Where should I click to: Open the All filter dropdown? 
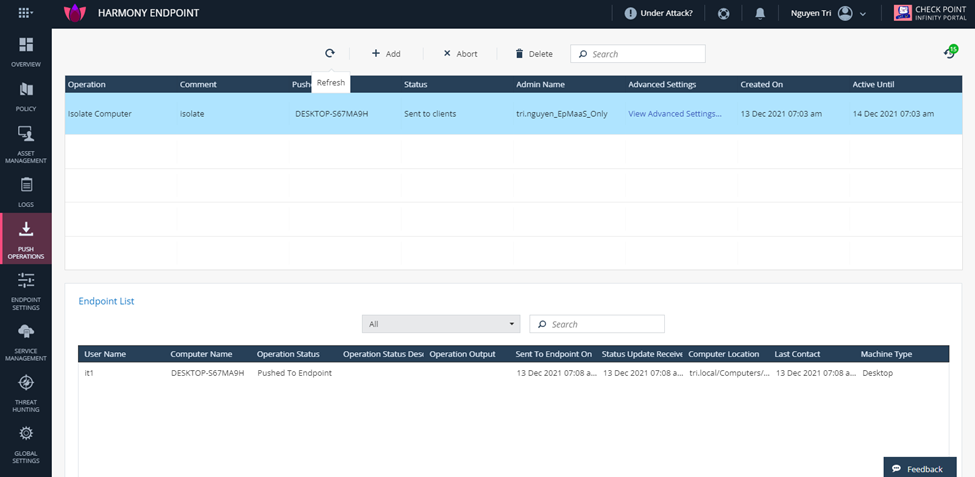[x=441, y=324]
